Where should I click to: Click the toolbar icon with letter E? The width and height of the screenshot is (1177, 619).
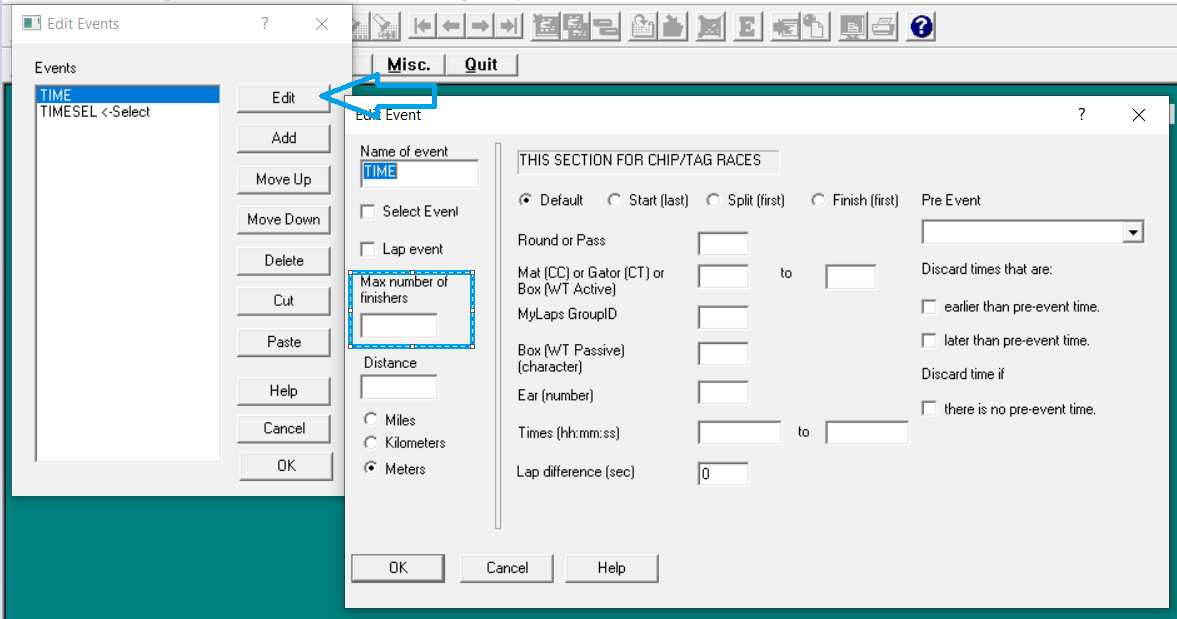tap(747, 27)
